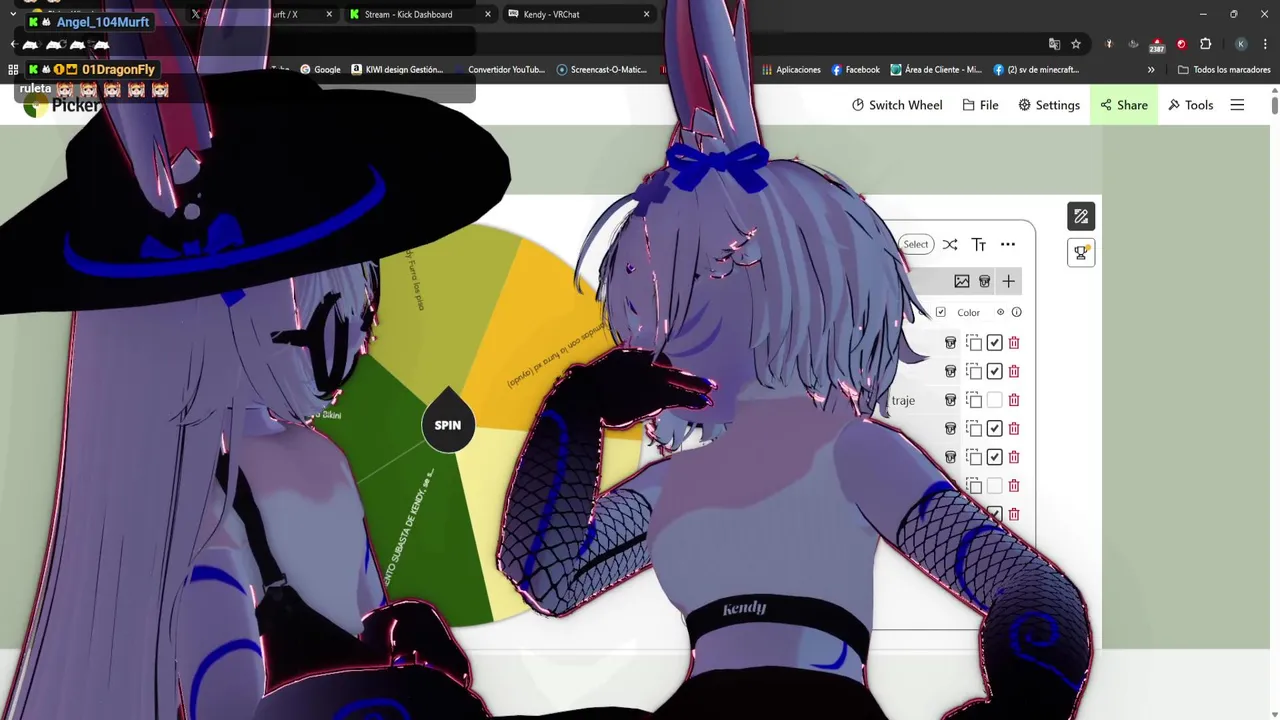1280x720 pixels.
Task: Open the Facebook bookmark
Action: 856,70
